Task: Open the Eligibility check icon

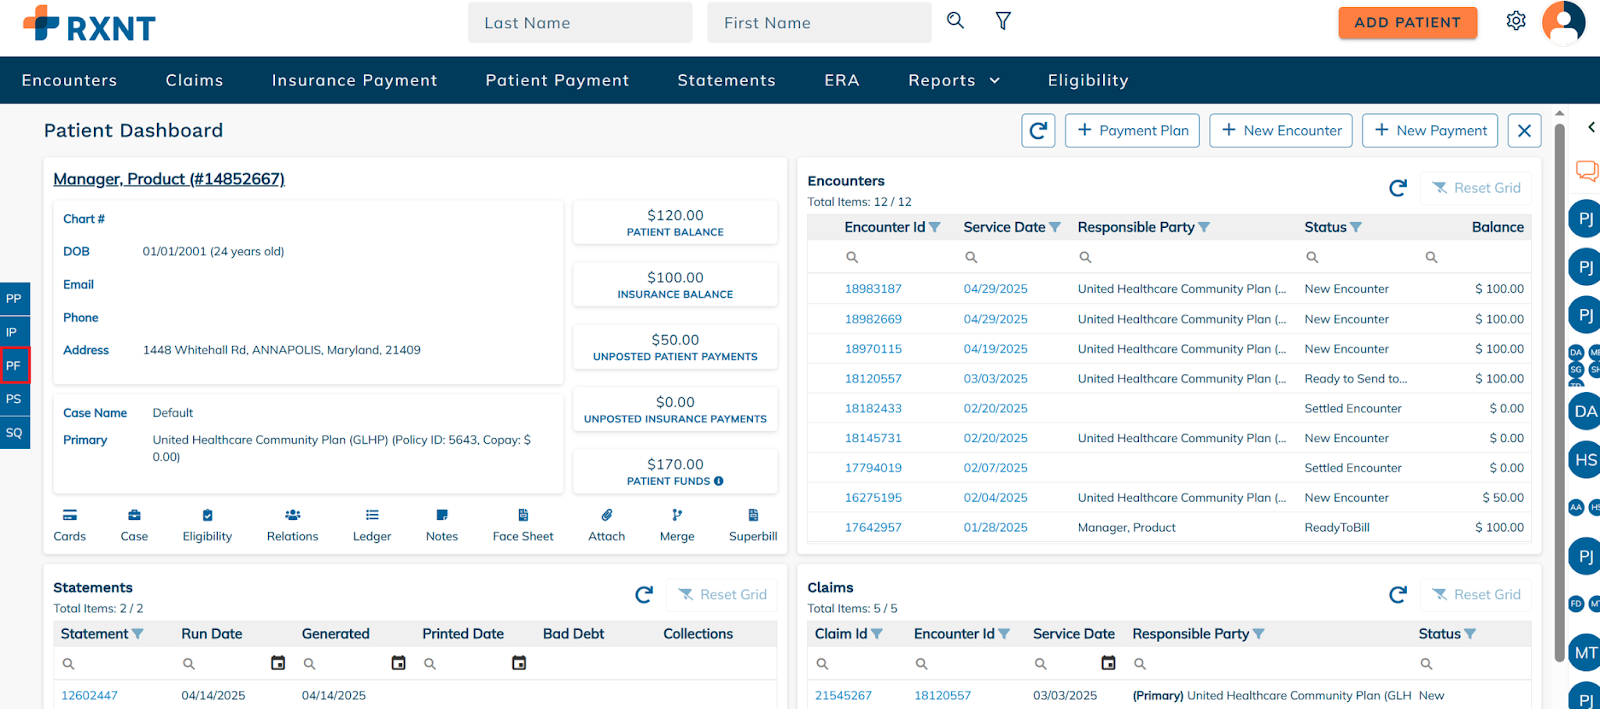Action: [x=207, y=516]
